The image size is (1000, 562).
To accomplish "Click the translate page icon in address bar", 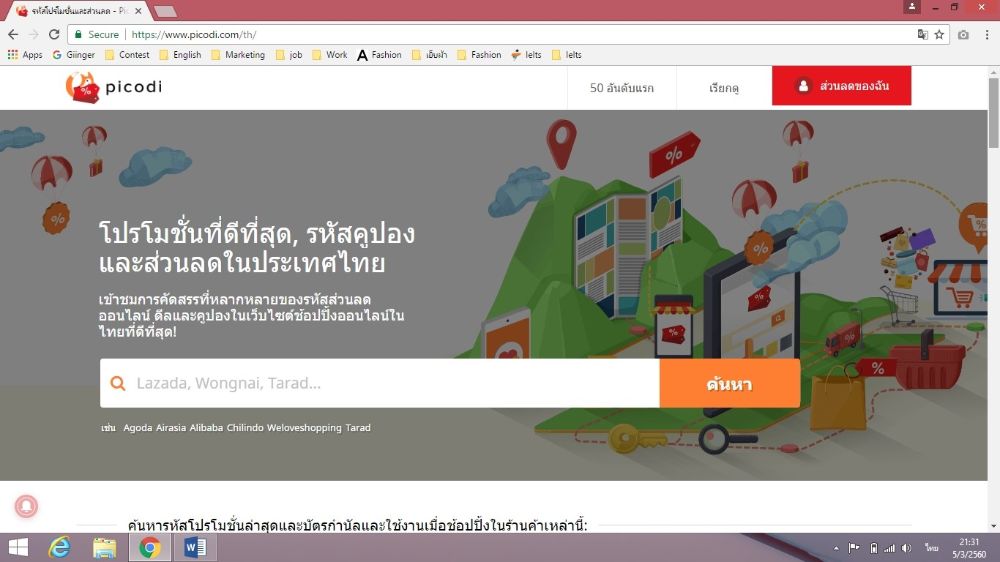I will pos(922,34).
